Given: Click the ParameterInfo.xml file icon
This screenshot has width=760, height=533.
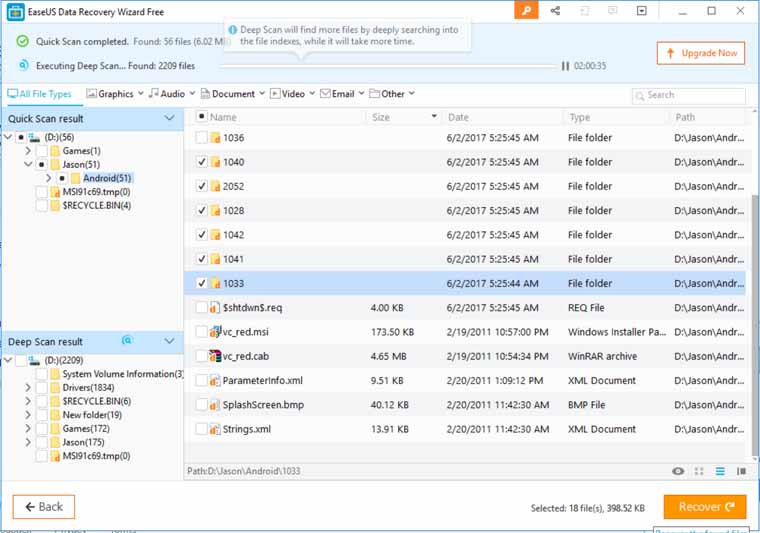Looking at the screenshot, I should pyautogui.click(x=215, y=380).
